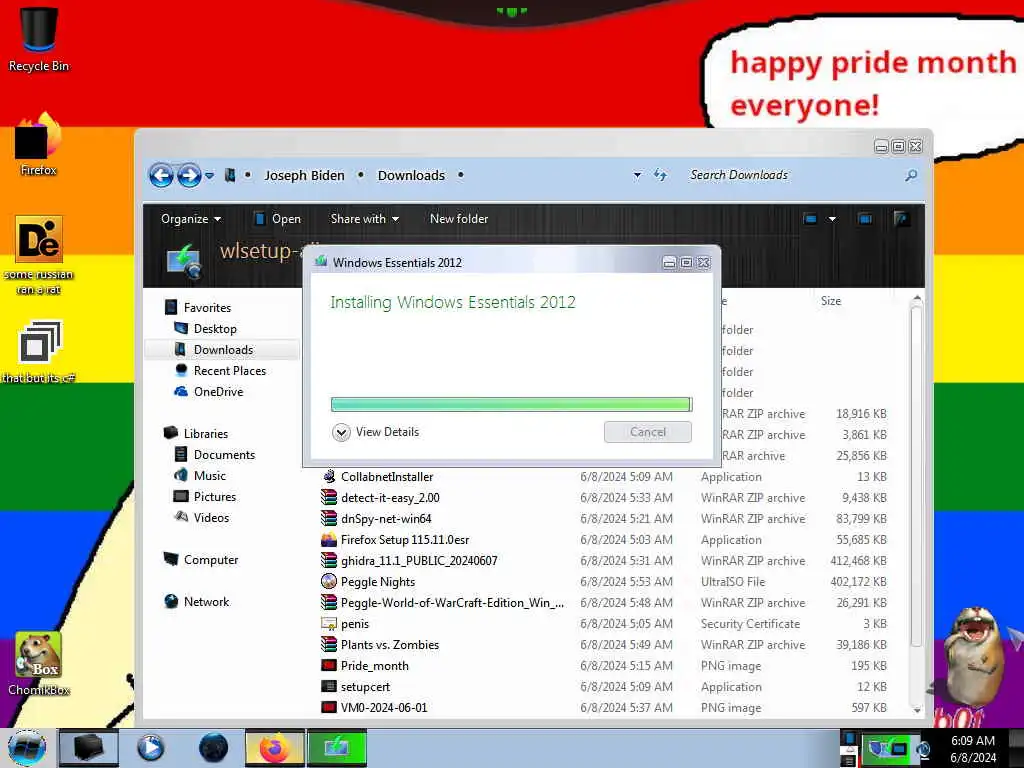Click the search magnifier icon
This screenshot has height=768, width=1024.
[x=911, y=175]
